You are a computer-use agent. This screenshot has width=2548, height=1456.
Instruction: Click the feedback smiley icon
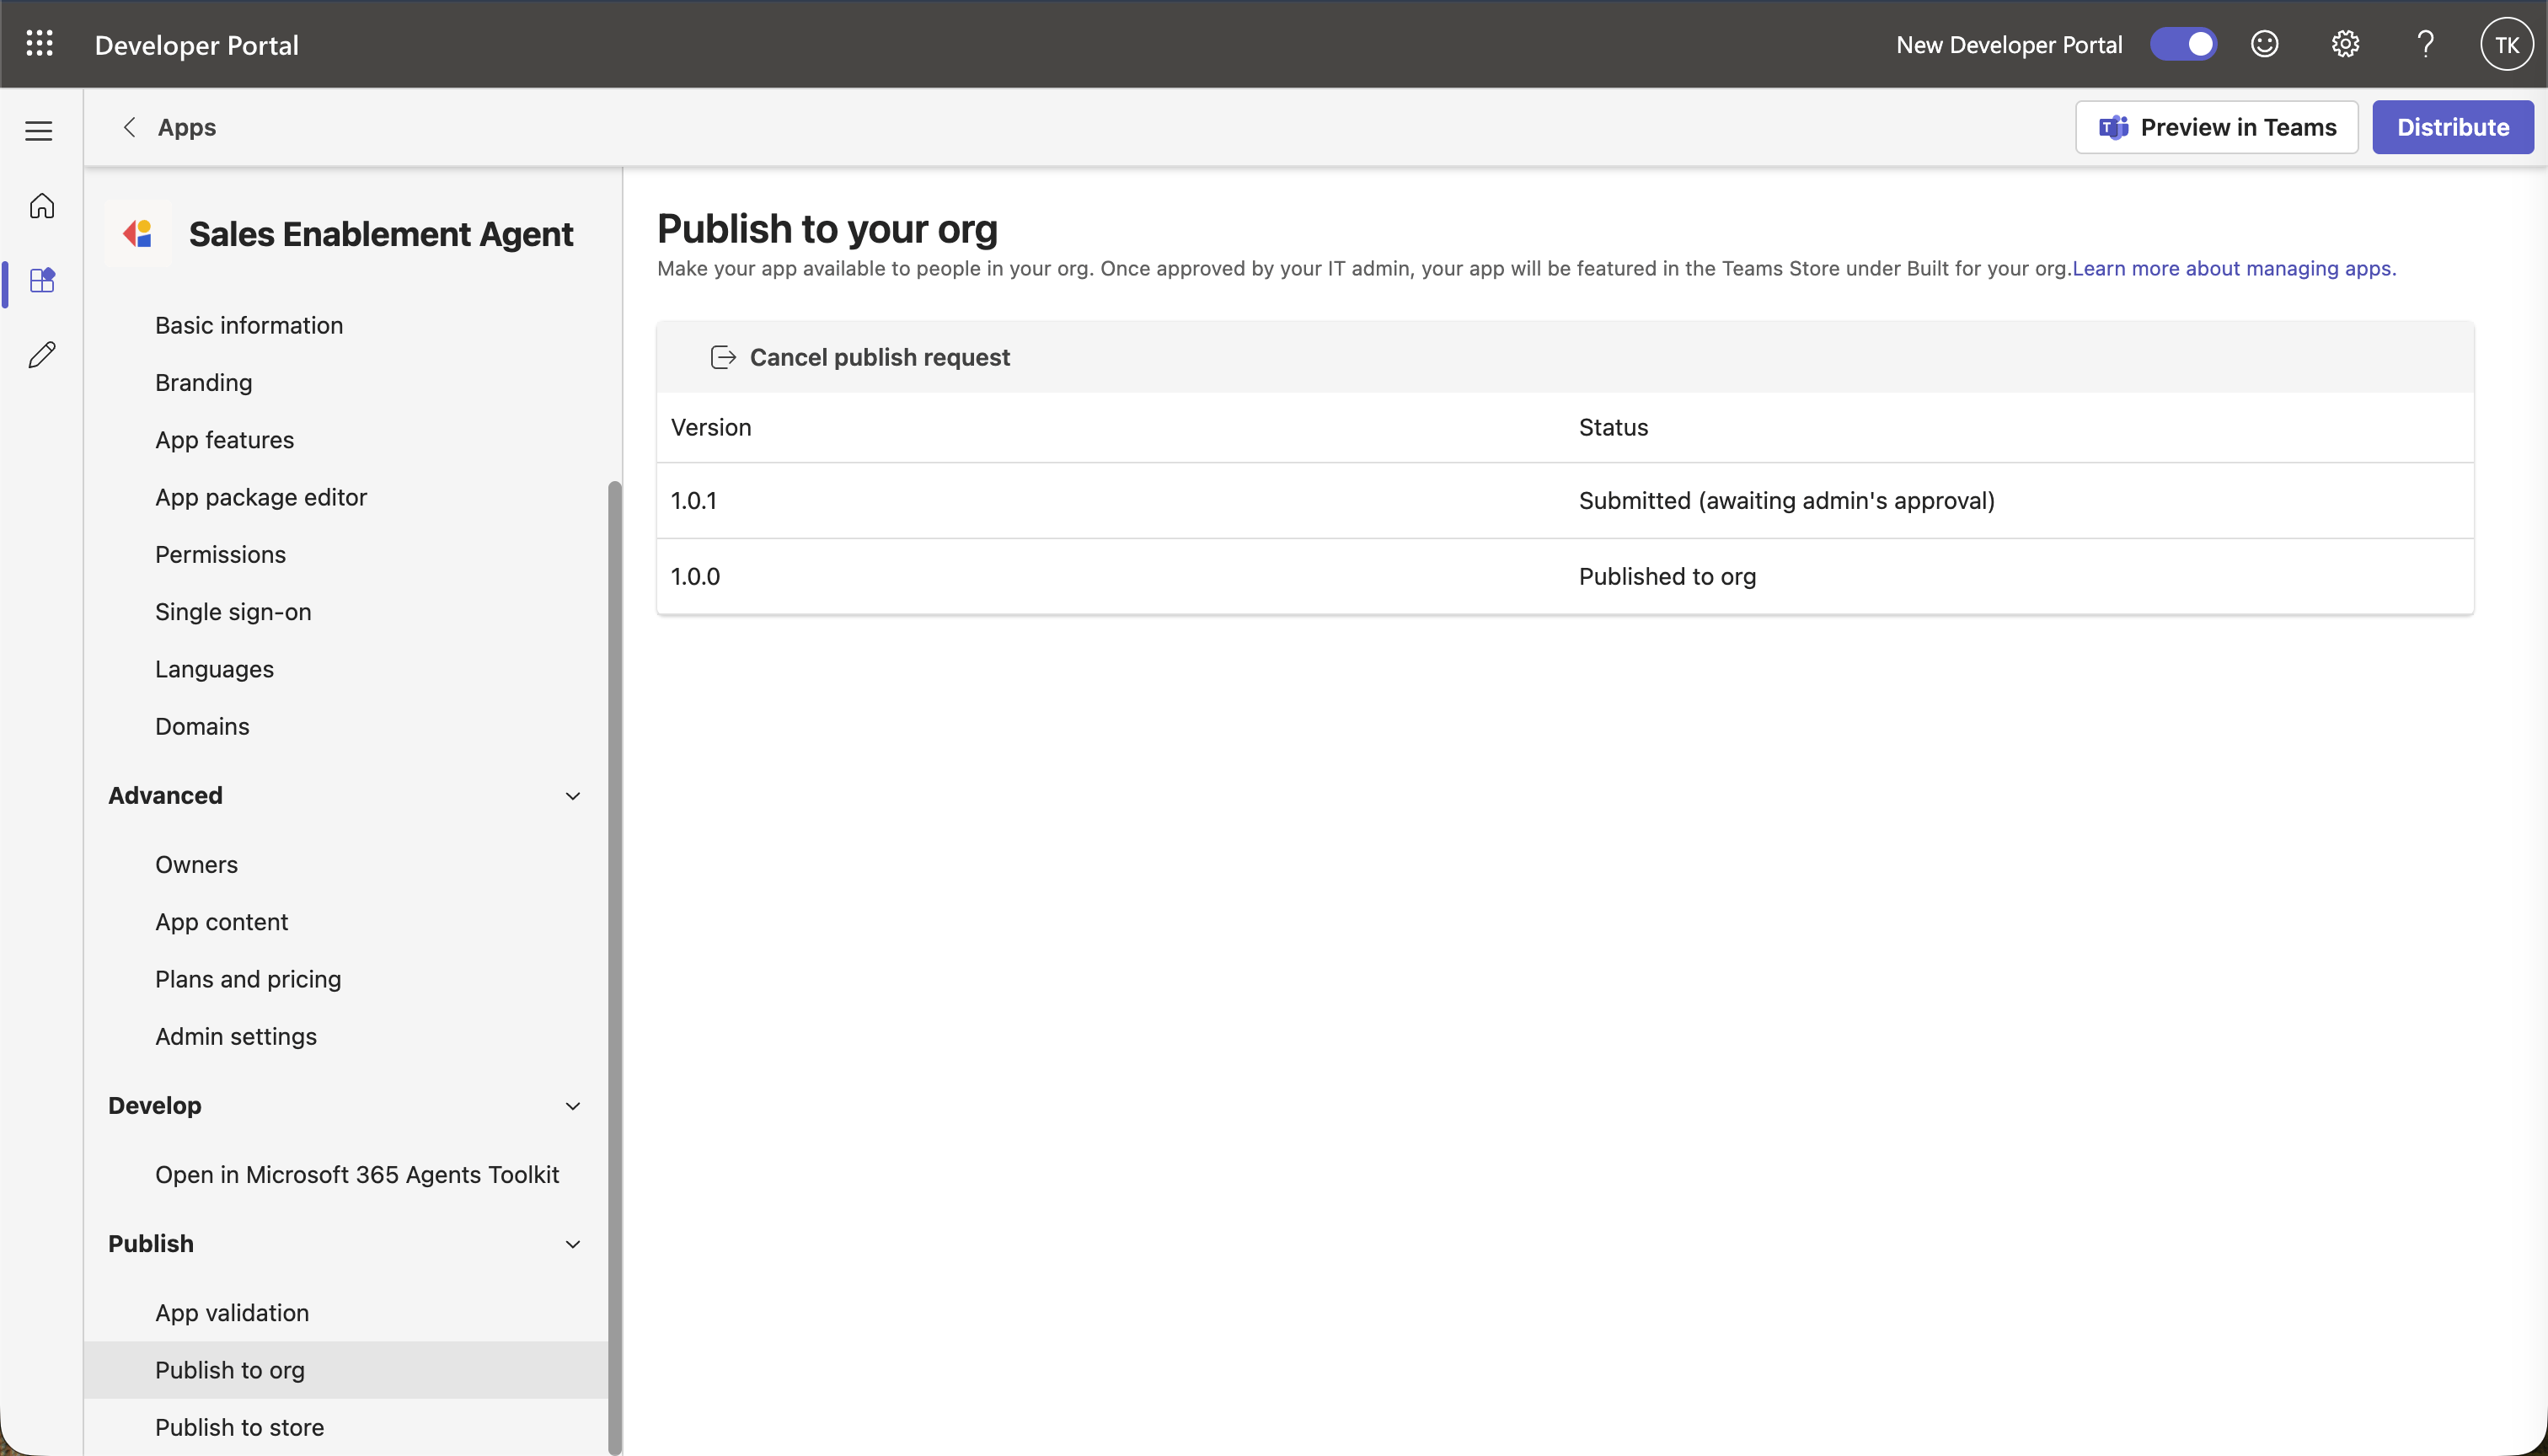tap(2264, 44)
